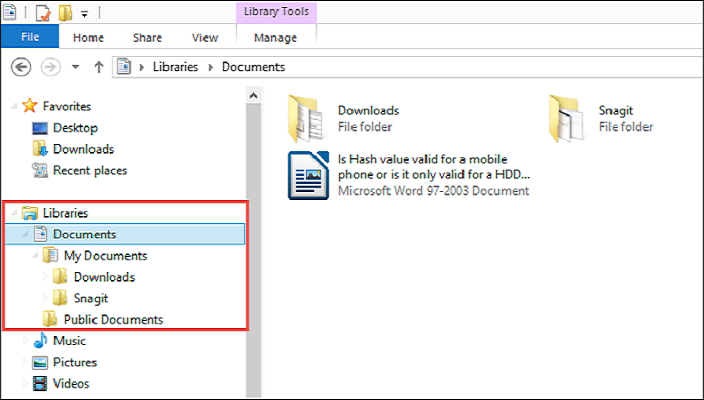Viewport: 704px width, 400px height.
Task: Select Public Documents in navigation tree
Action: point(113,320)
